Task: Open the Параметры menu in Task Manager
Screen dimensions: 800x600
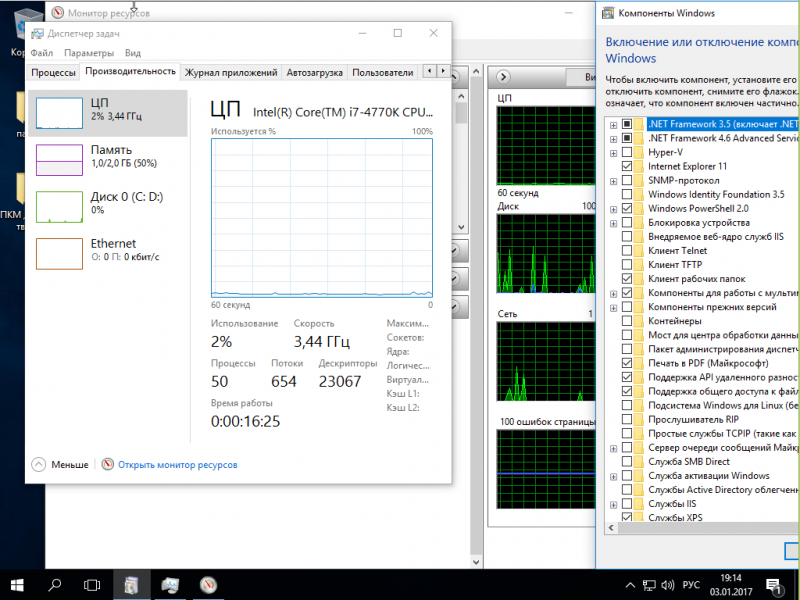Action: (x=89, y=53)
